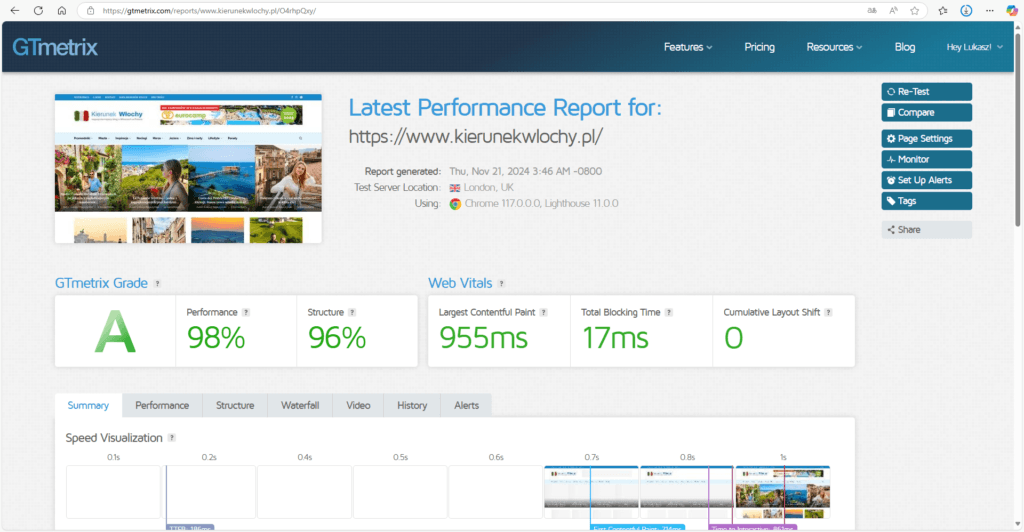
Task: Open Page Settings
Action: 926,138
